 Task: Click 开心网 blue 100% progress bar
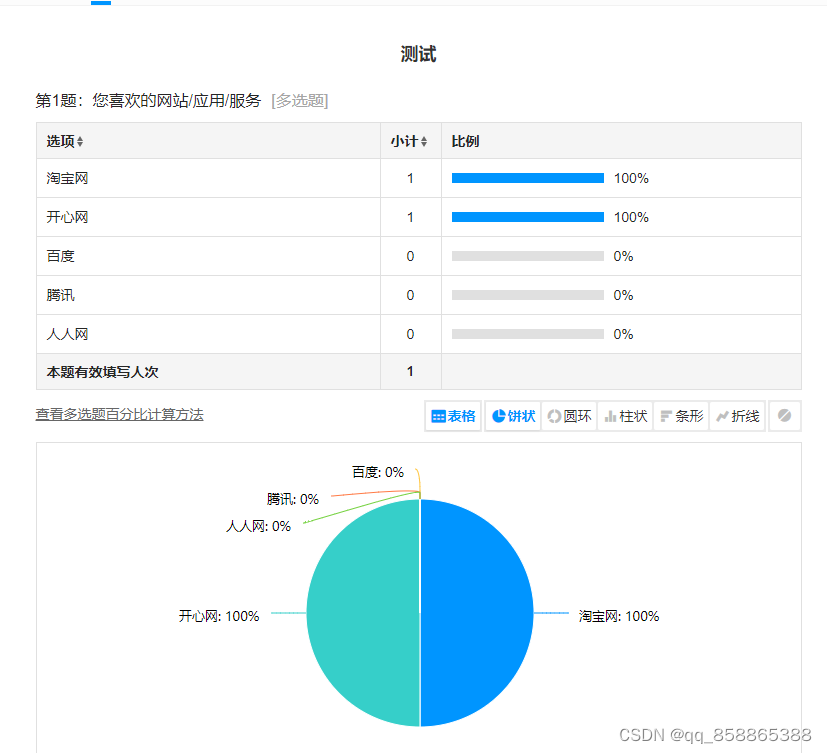click(527, 217)
